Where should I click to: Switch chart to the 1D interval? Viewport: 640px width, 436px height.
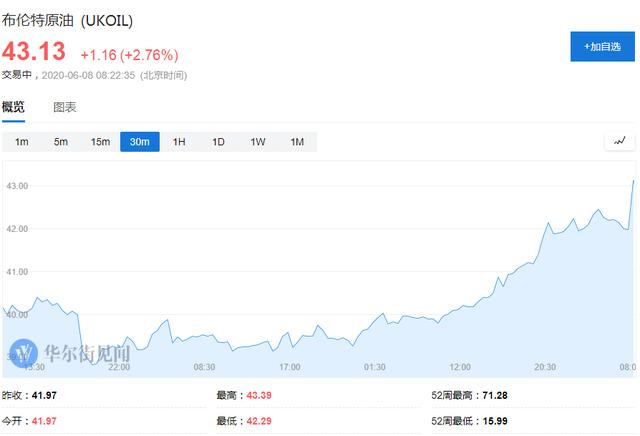(x=218, y=142)
